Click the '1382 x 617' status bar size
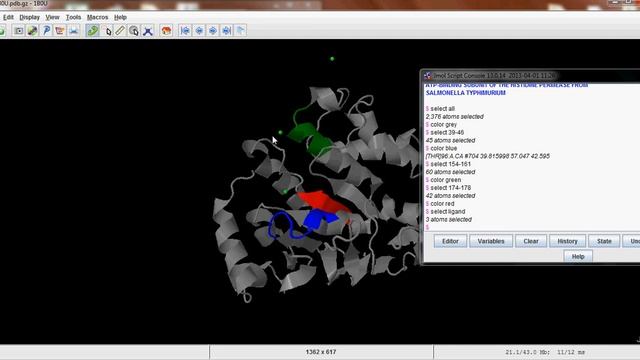Viewport: 640px width, 360px height. (x=321, y=351)
